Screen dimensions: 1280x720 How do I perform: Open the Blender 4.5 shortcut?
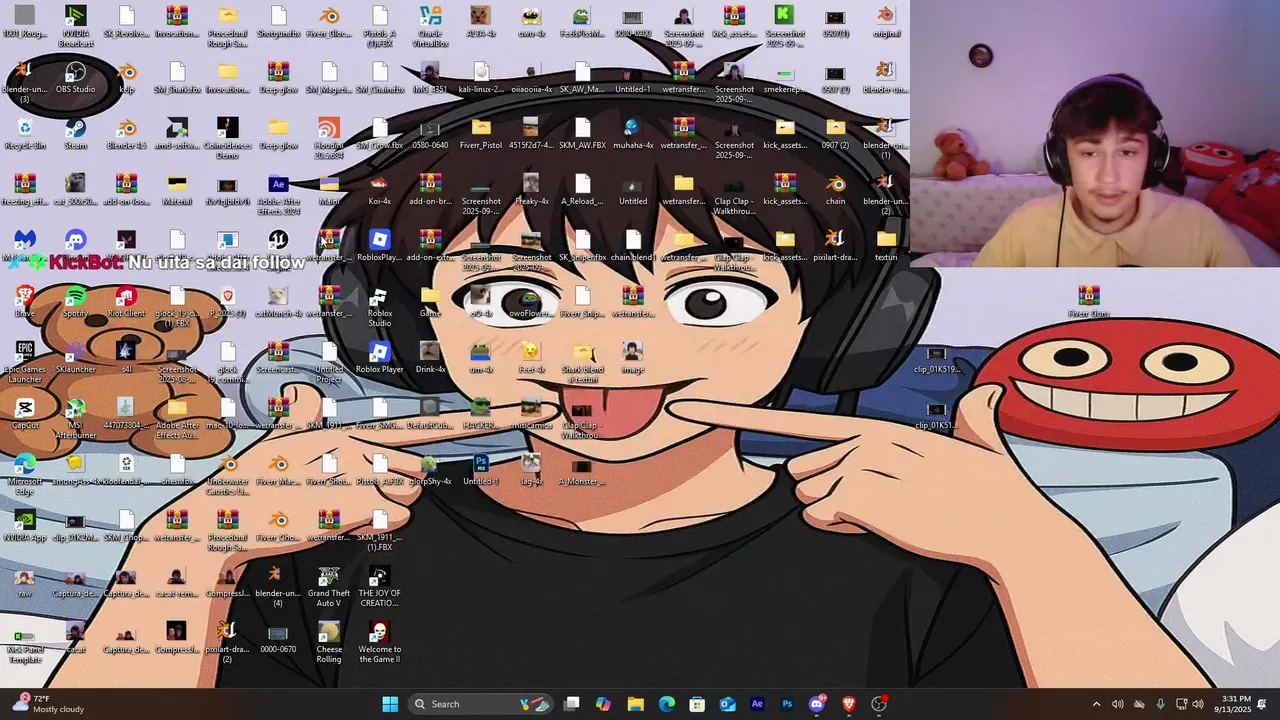[x=126, y=133]
